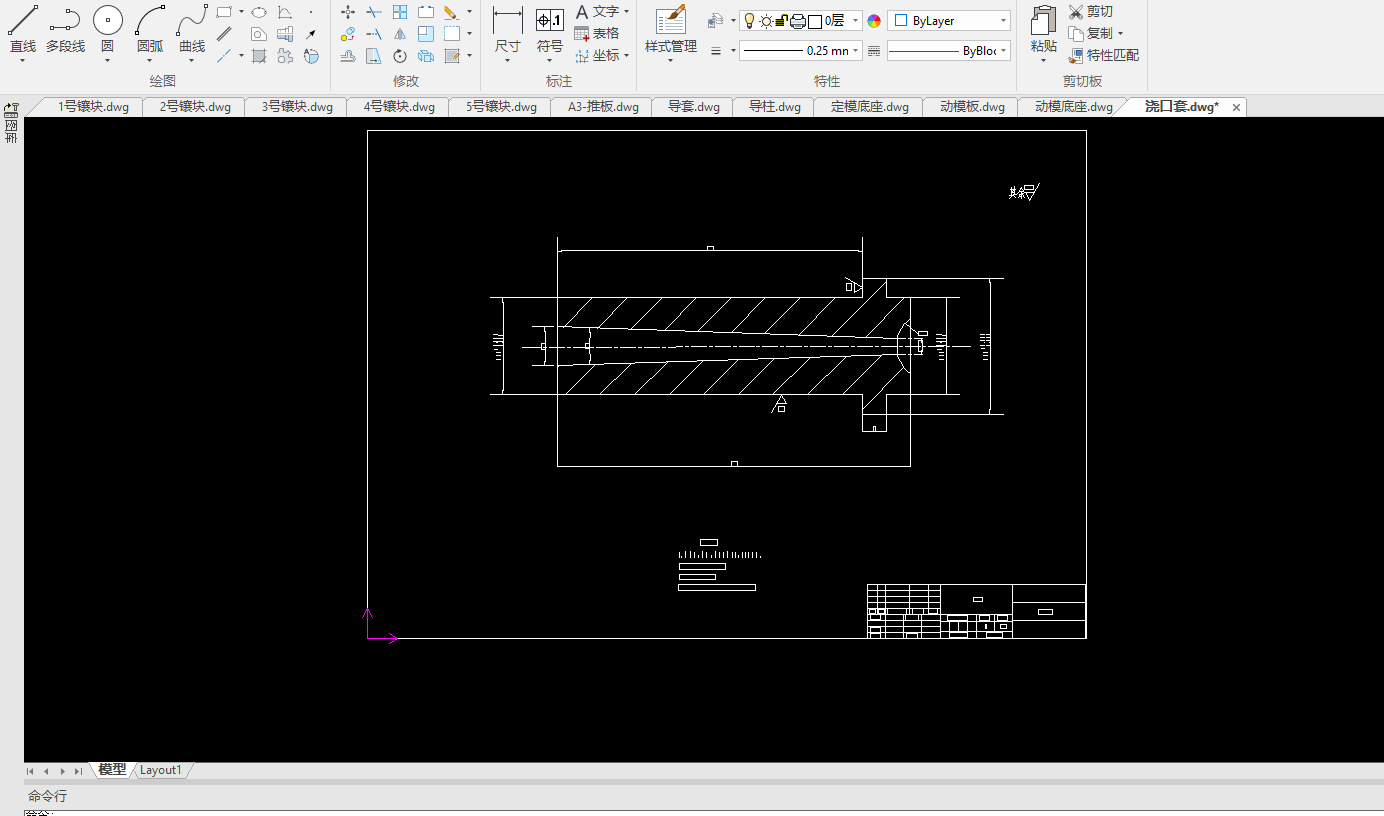
Task: Choose the 多段线 polyline tool
Action: point(65,30)
